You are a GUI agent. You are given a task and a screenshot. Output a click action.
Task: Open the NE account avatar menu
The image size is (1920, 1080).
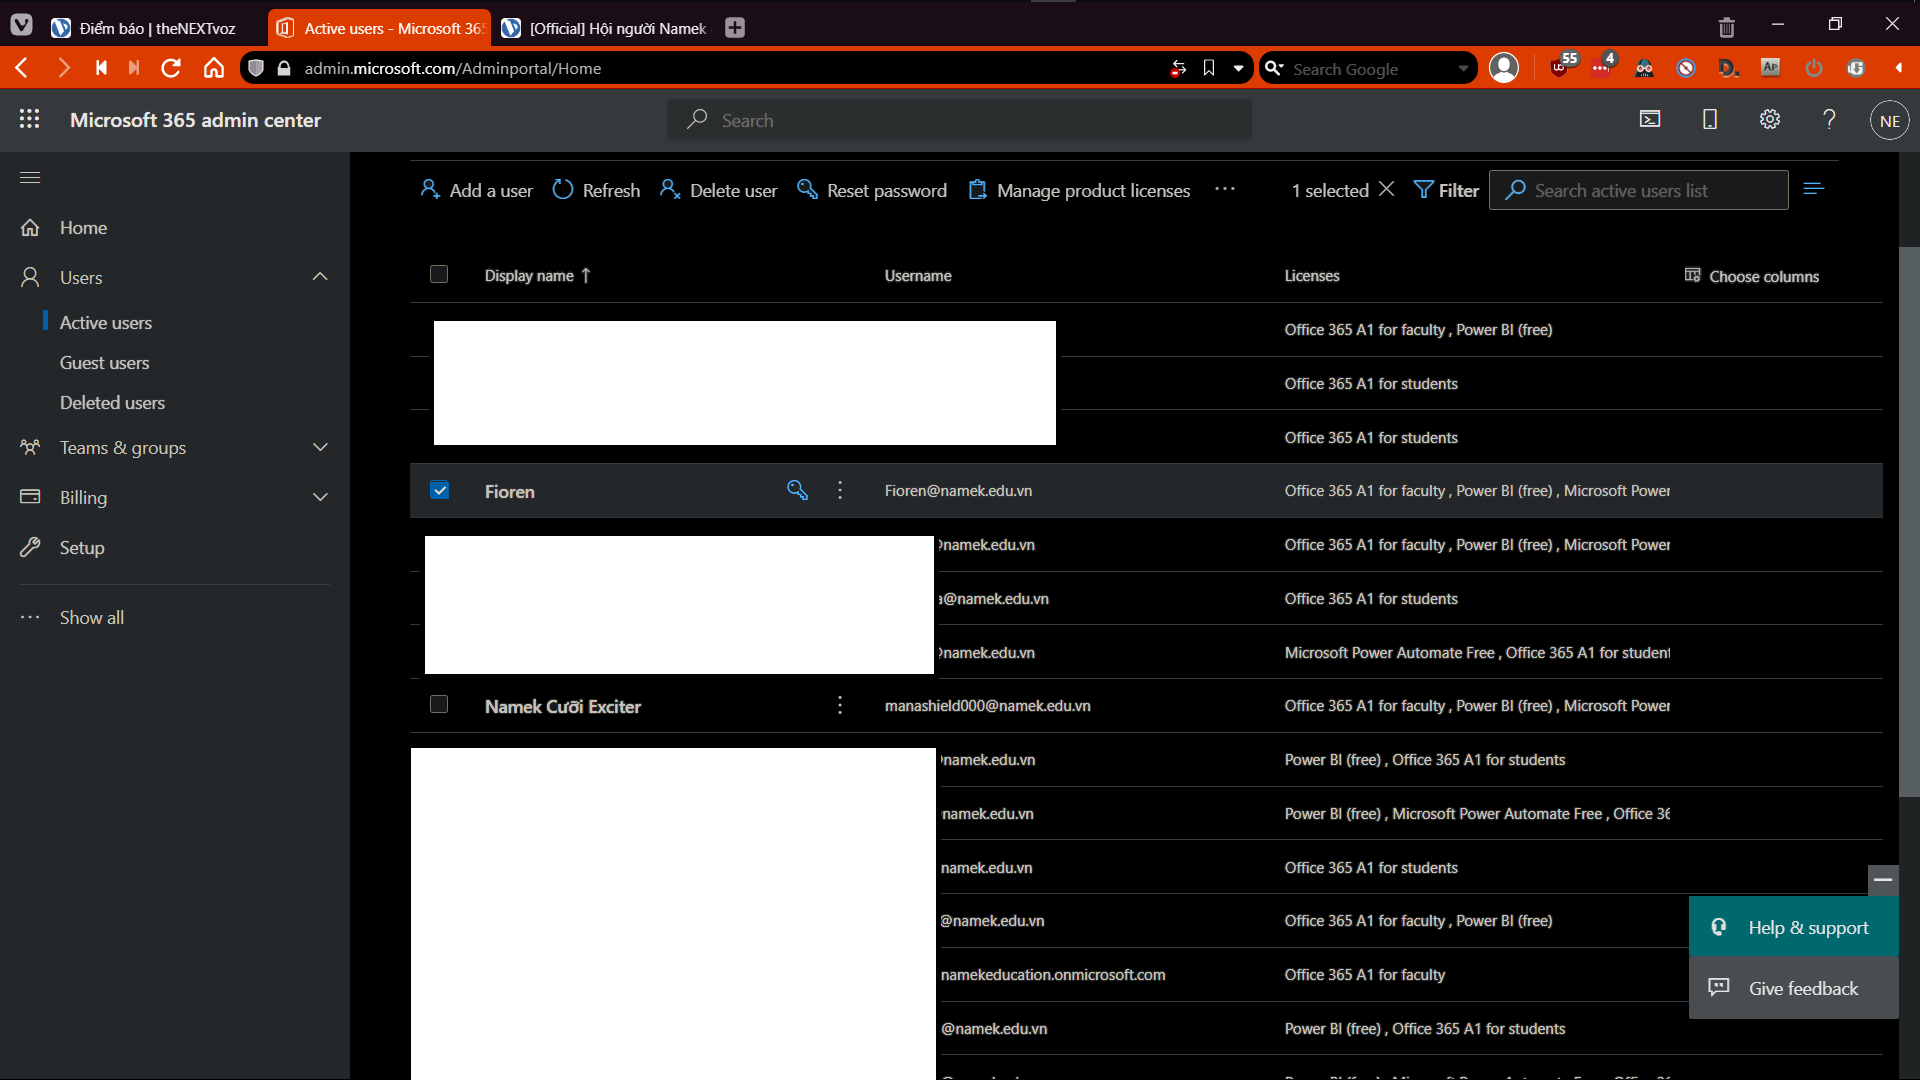tap(1889, 120)
